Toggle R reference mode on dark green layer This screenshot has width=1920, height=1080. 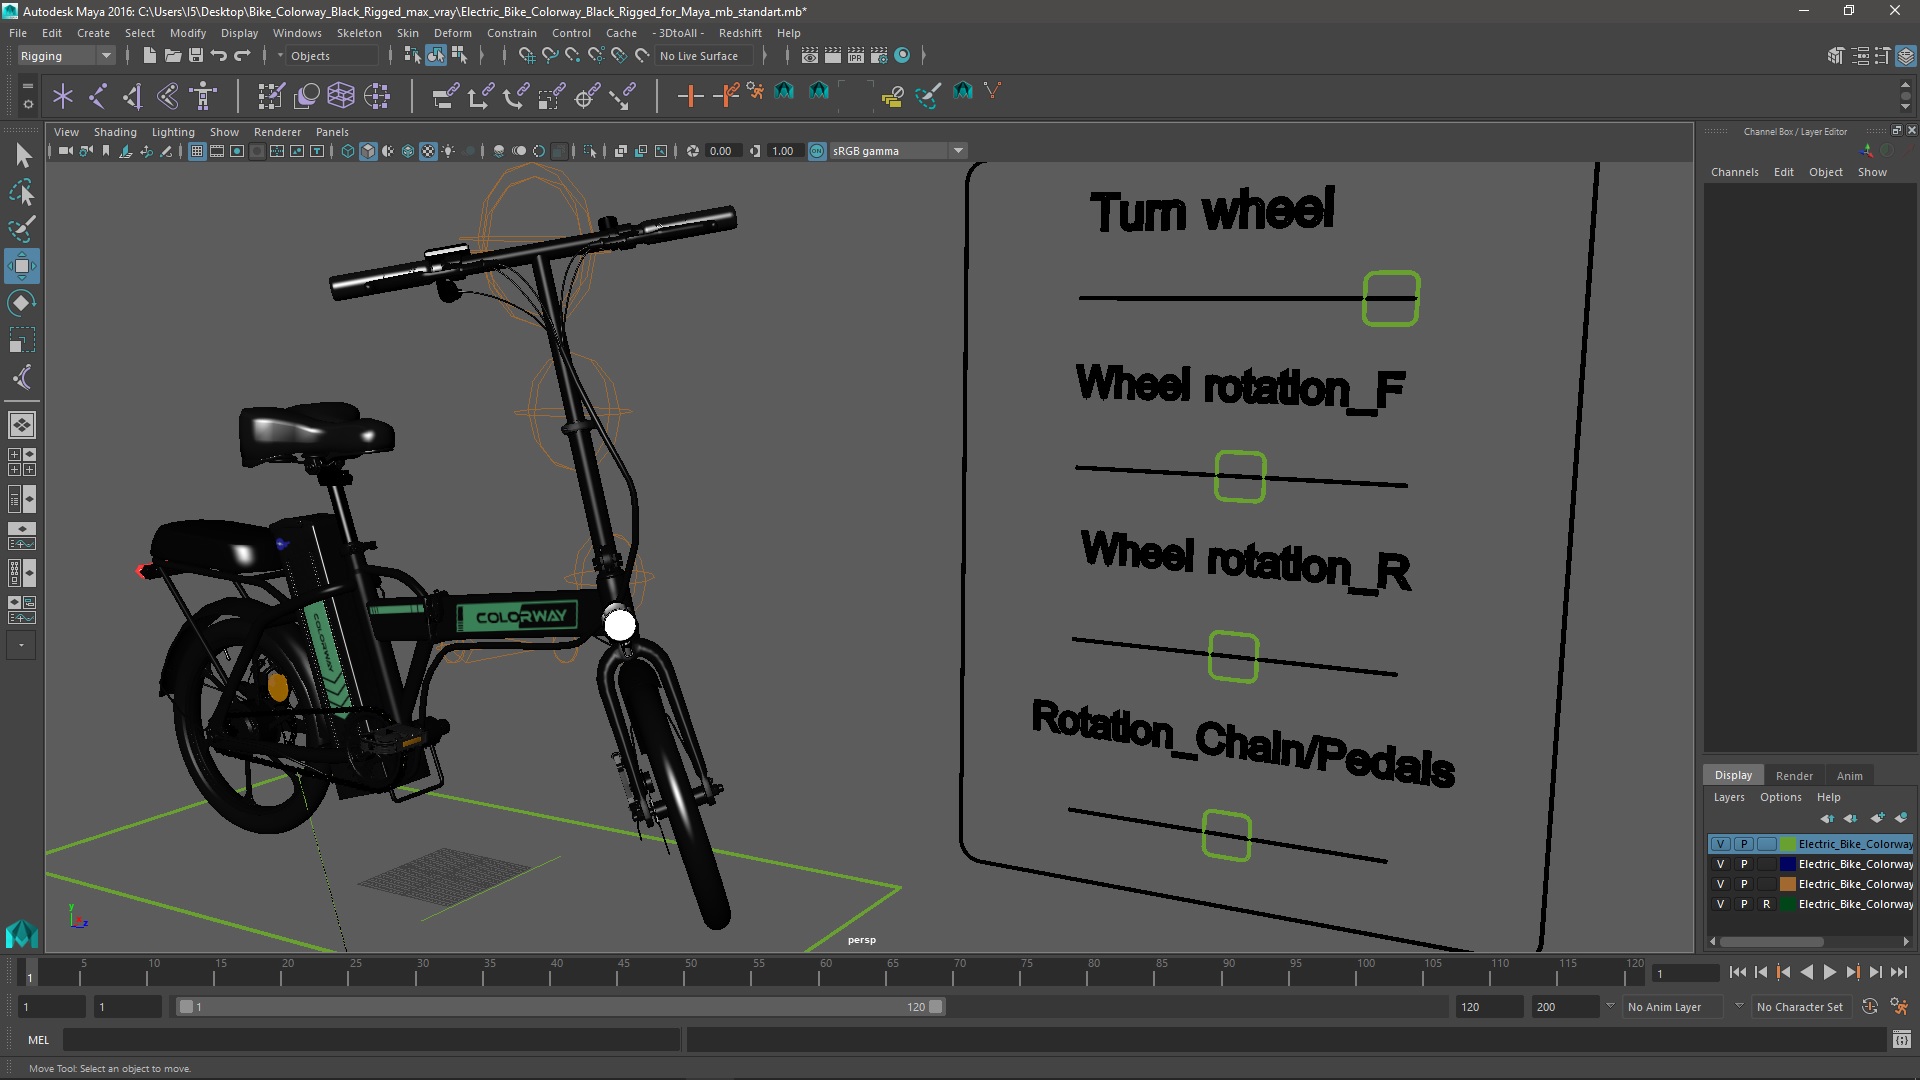tap(1767, 904)
